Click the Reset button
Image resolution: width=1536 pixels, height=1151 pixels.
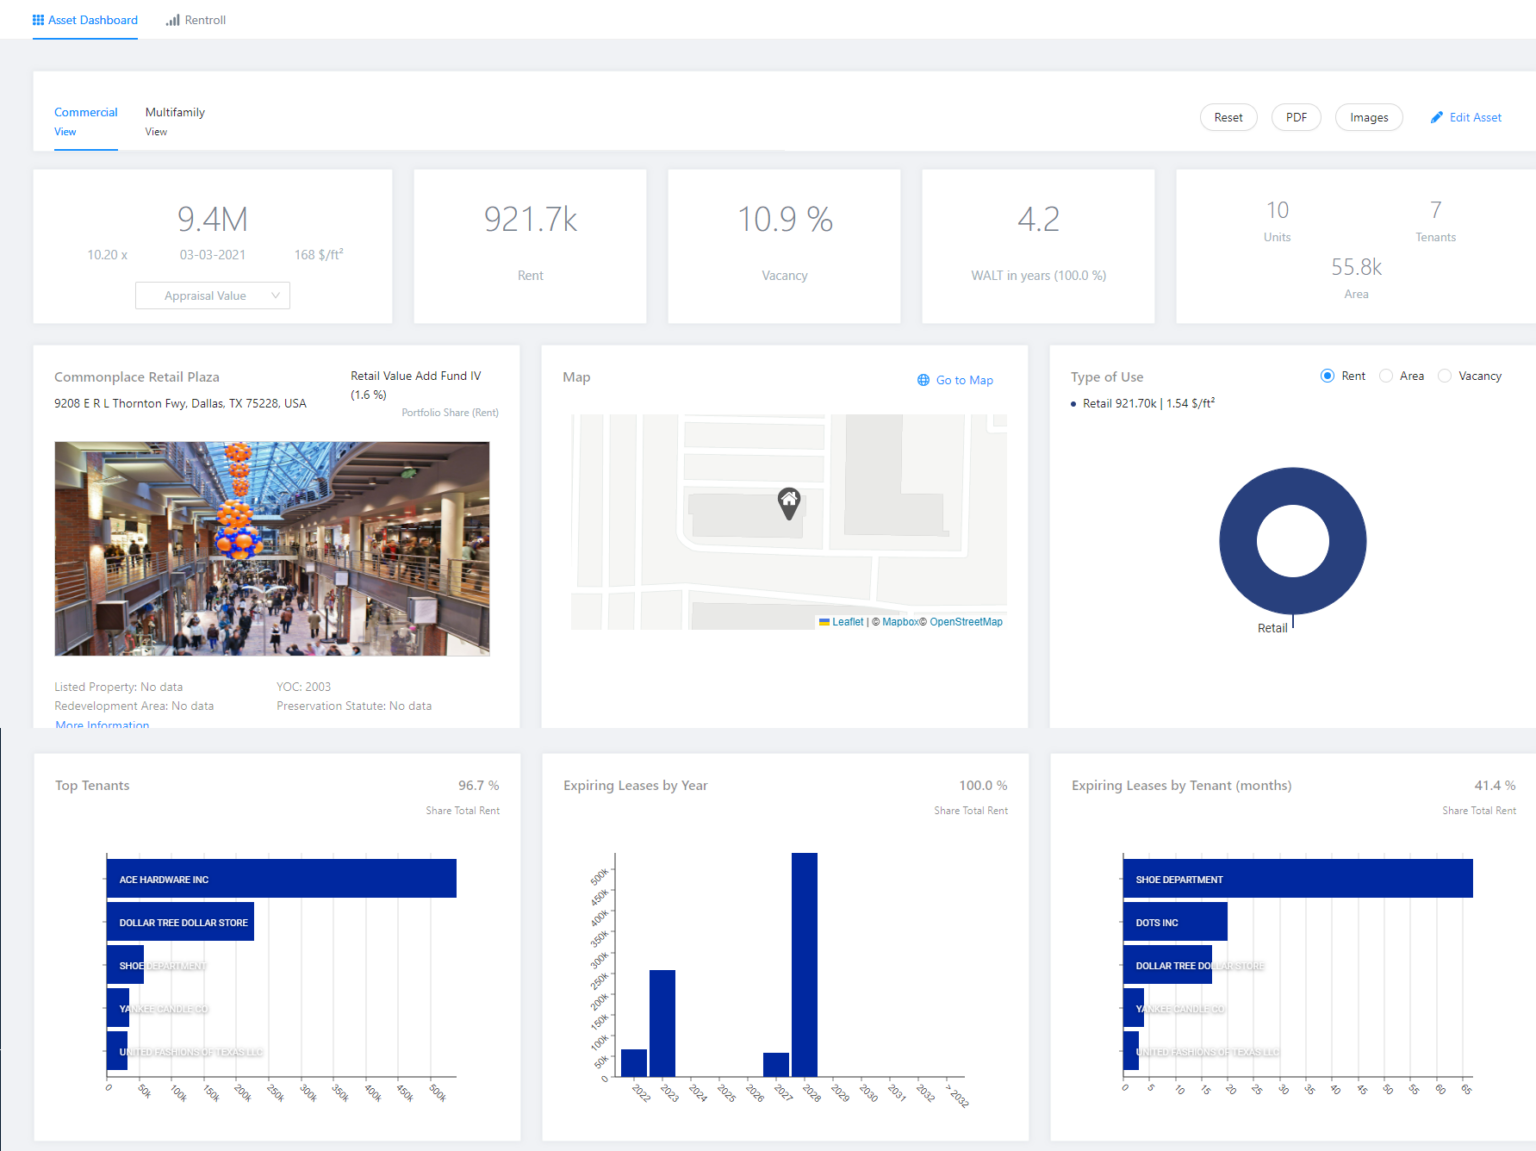pos(1228,117)
